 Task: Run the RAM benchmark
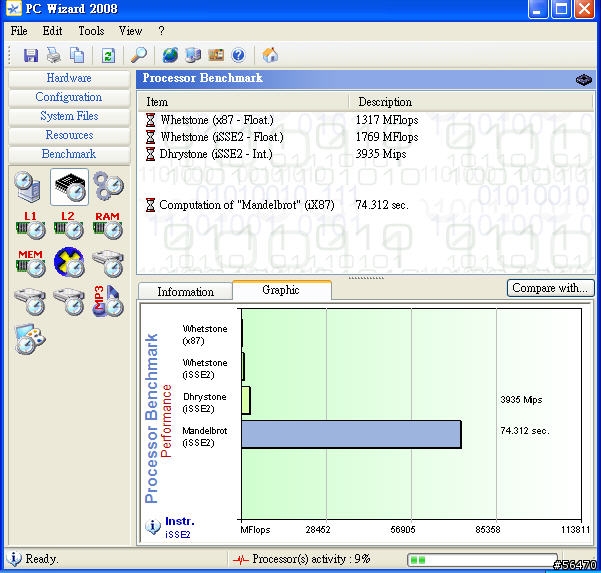108,225
